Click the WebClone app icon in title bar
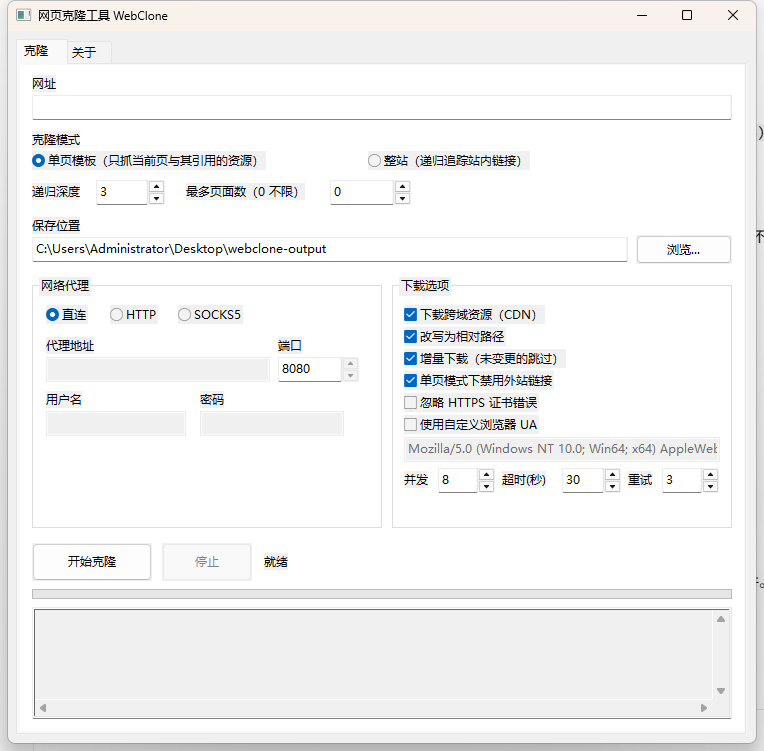 pyautogui.click(x=23, y=16)
